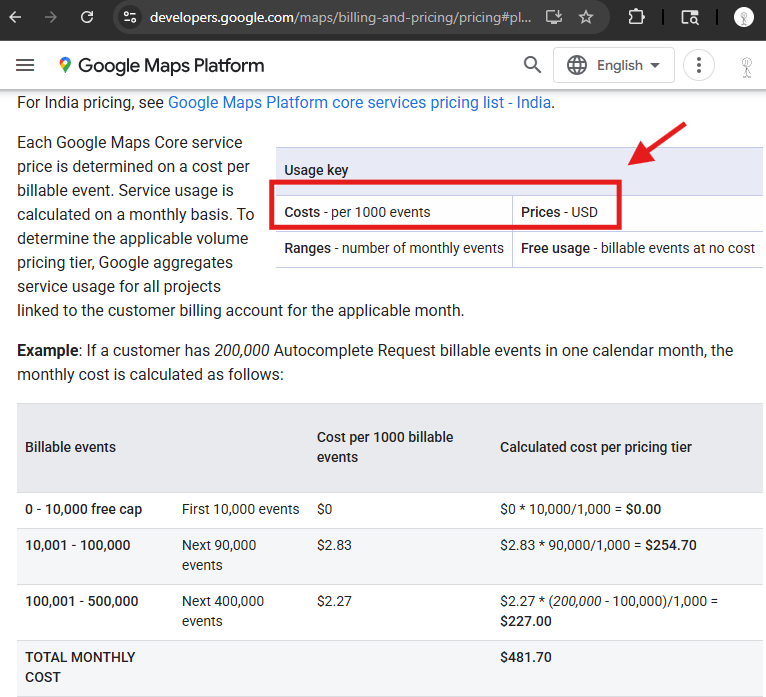The width and height of the screenshot is (766, 697).
Task: Click the 'Free usage' table cell
Action: click(638, 249)
